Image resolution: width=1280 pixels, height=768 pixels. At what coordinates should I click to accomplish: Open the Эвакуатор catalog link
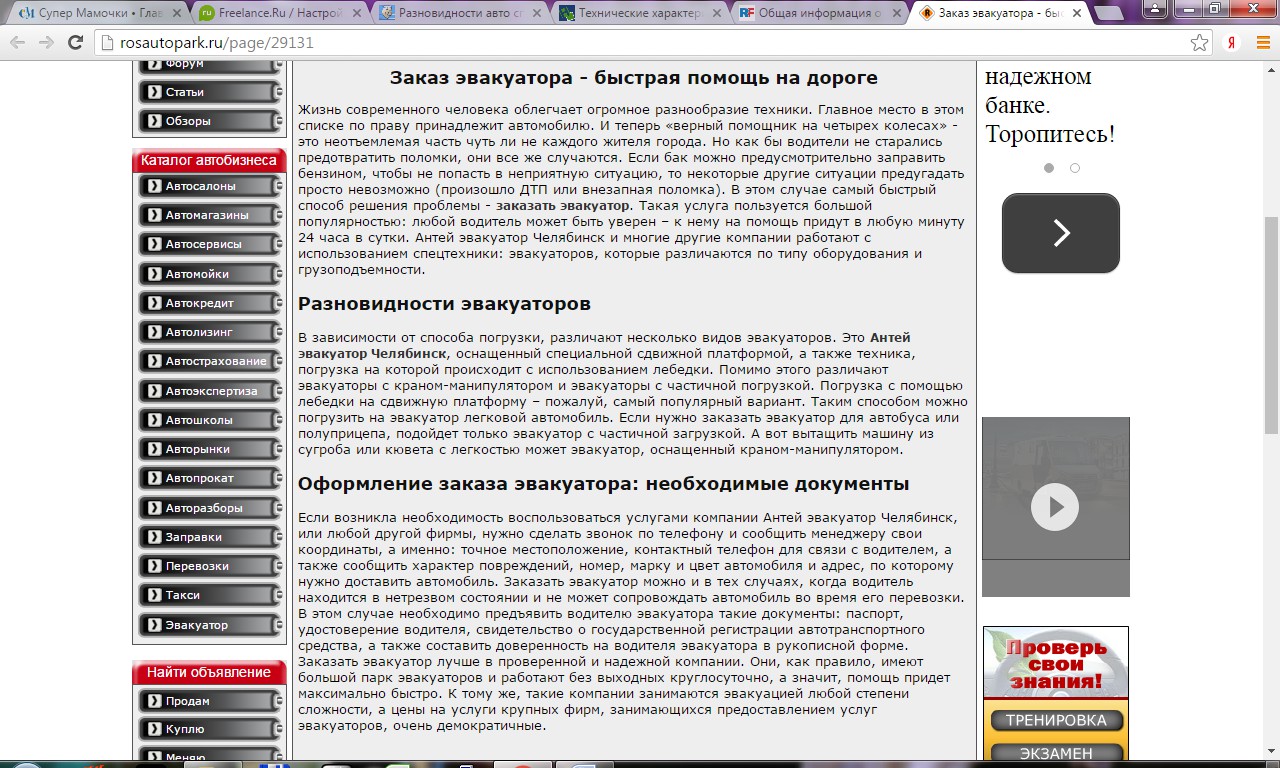pyautogui.click(x=209, y=625)
